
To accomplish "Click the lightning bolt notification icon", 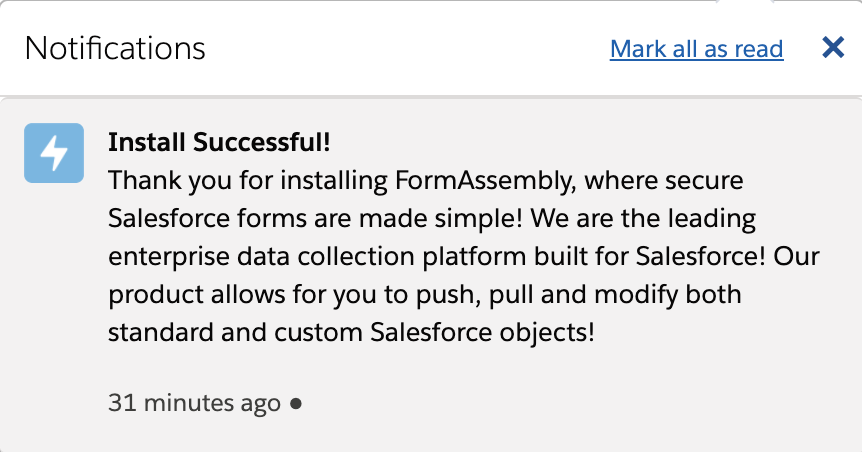I will [x=54, y=153].
